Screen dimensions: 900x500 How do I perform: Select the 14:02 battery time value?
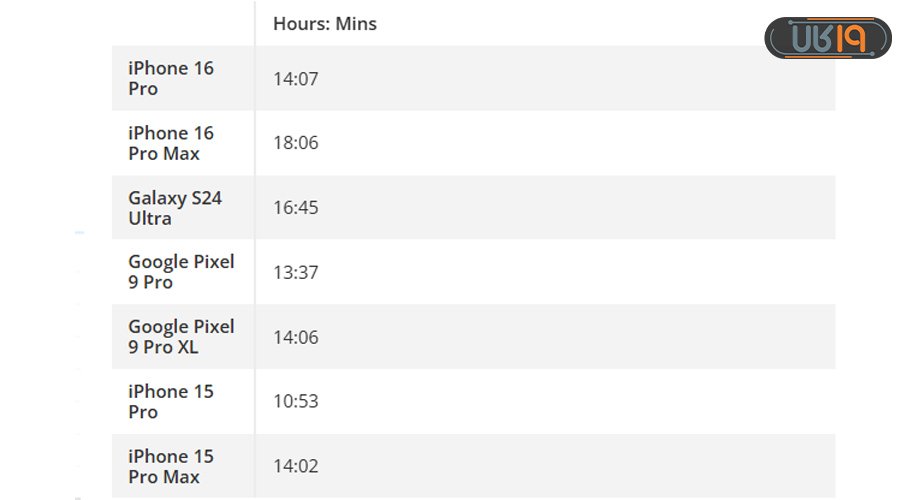point(296,466)
